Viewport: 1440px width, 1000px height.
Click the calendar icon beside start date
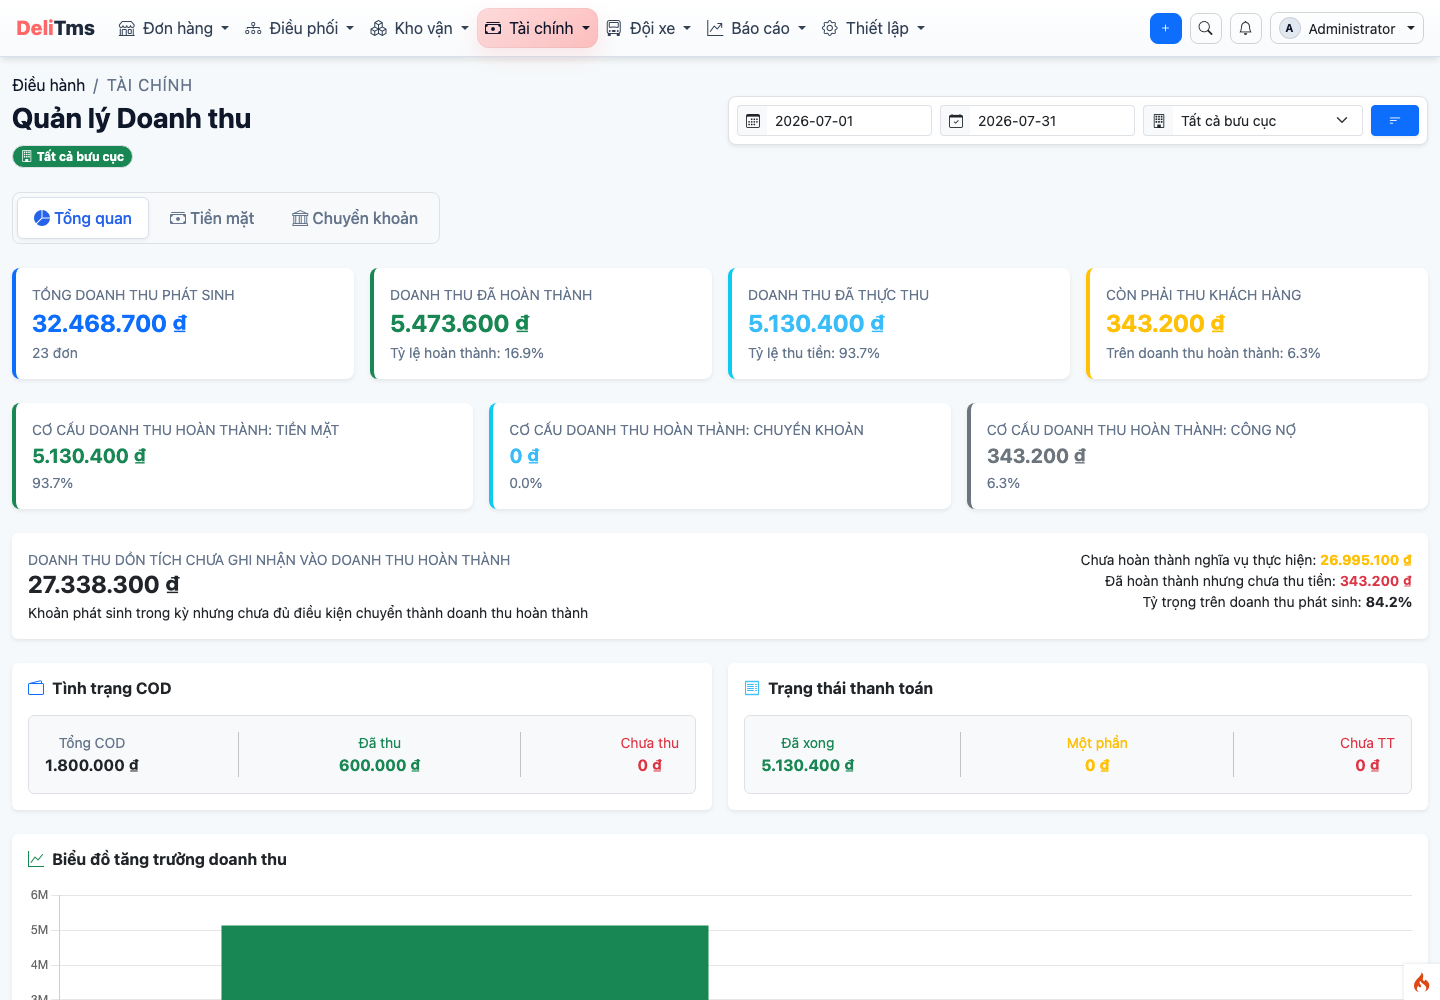754,121
